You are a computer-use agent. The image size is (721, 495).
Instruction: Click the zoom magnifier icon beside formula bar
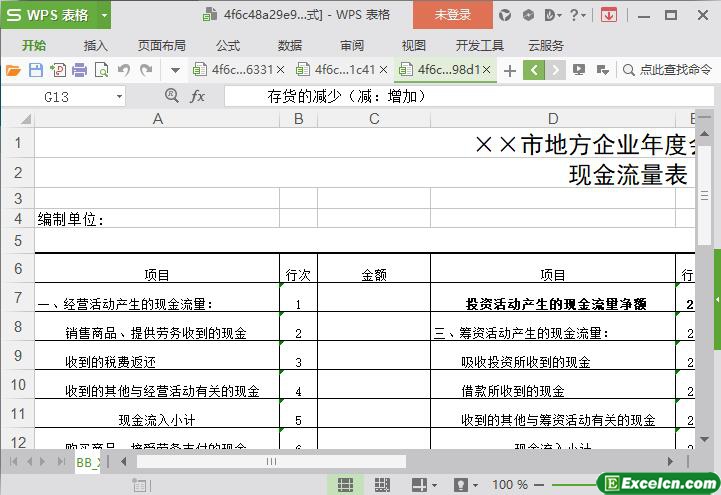[x=172, y=96]
